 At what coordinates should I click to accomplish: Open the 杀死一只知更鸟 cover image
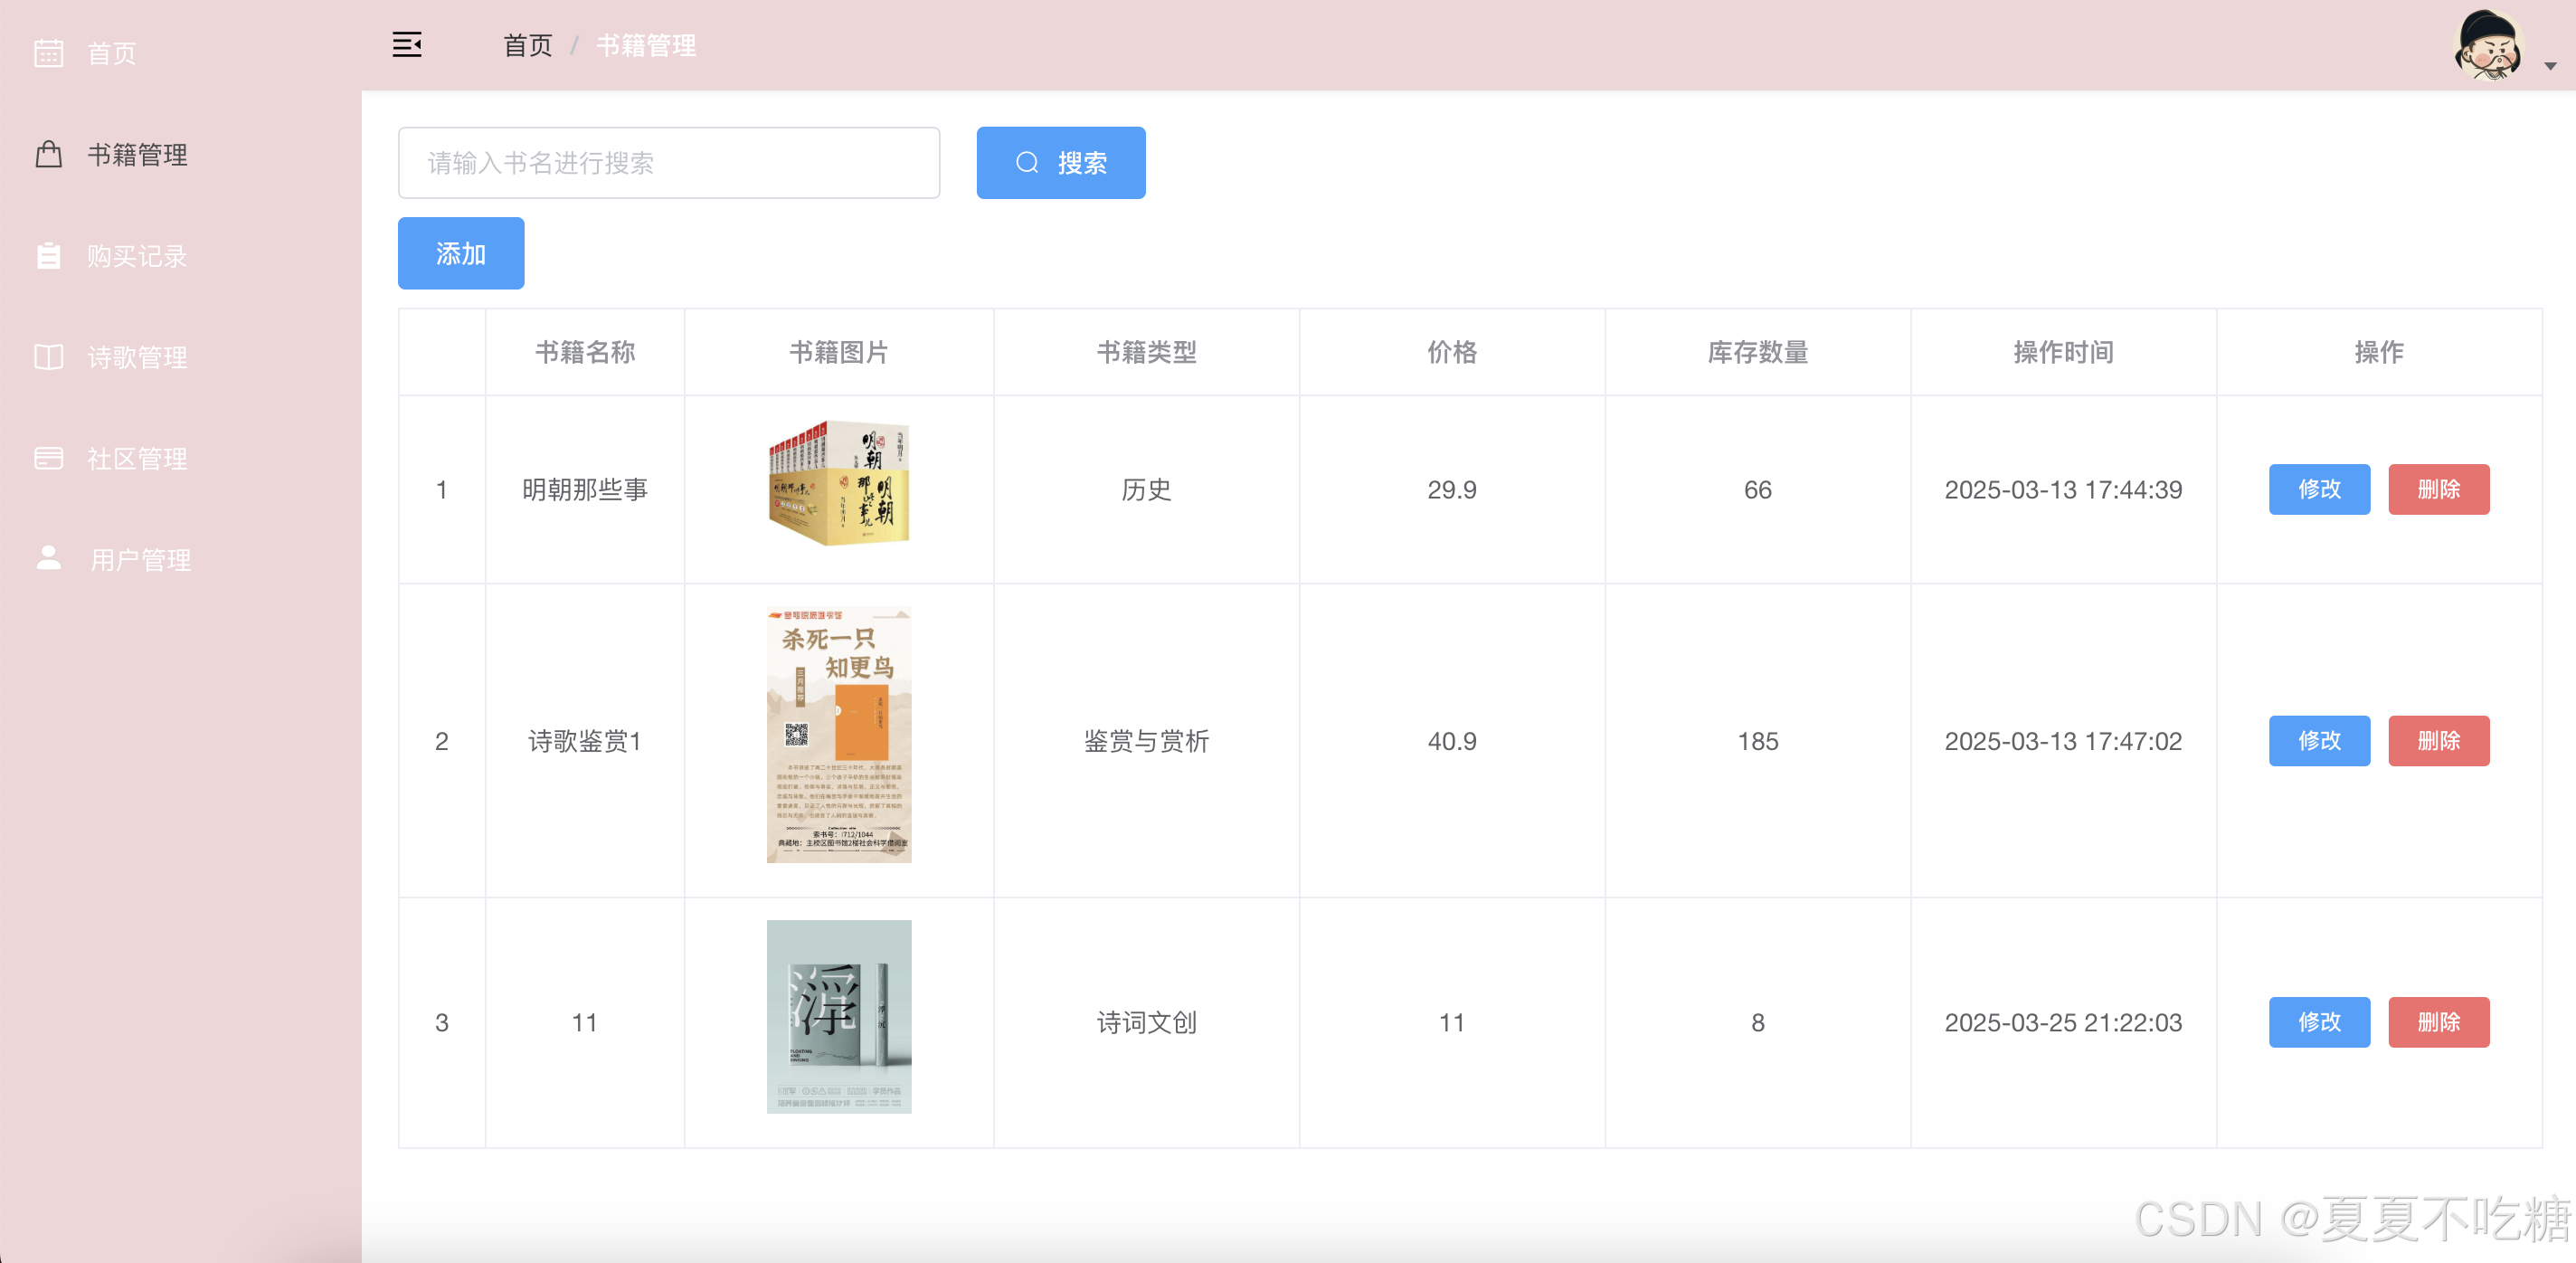pos(838,735)
